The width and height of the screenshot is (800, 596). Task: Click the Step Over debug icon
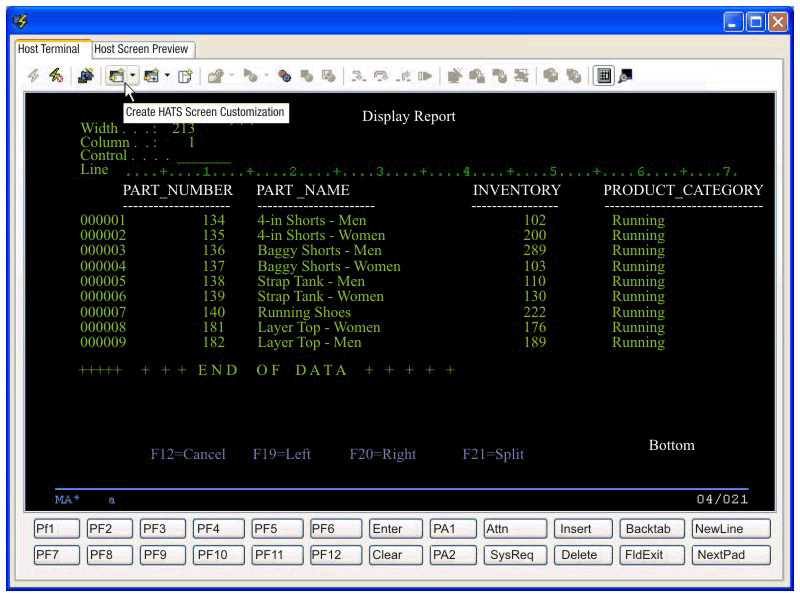pos(381,76)
